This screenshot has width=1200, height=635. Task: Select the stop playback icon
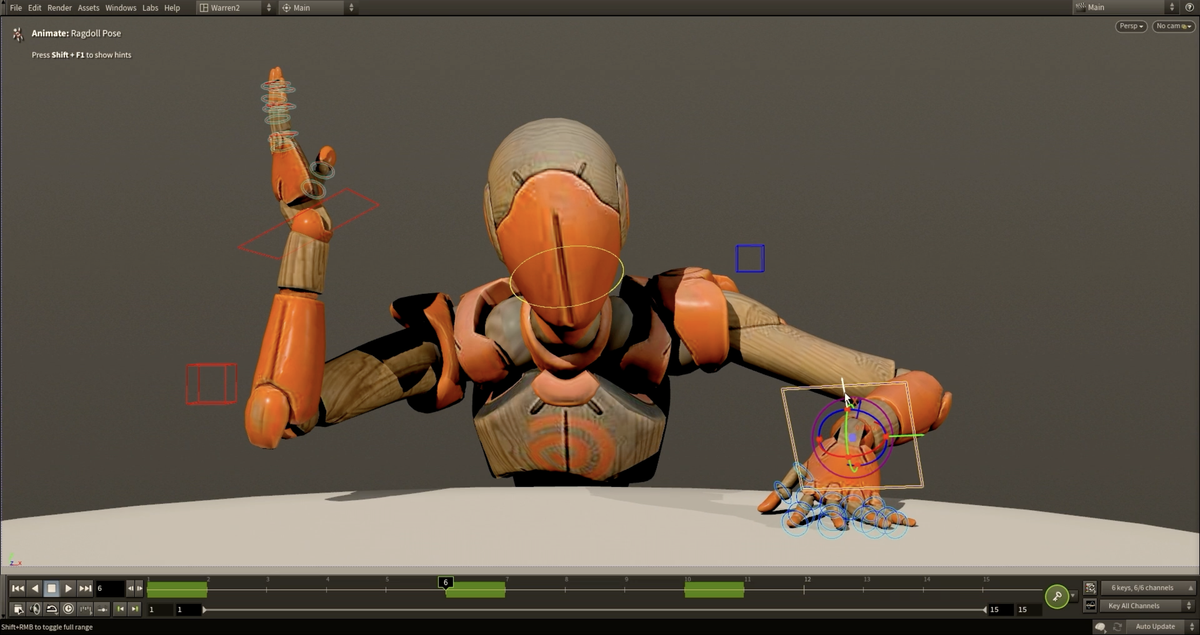point(50,588)
